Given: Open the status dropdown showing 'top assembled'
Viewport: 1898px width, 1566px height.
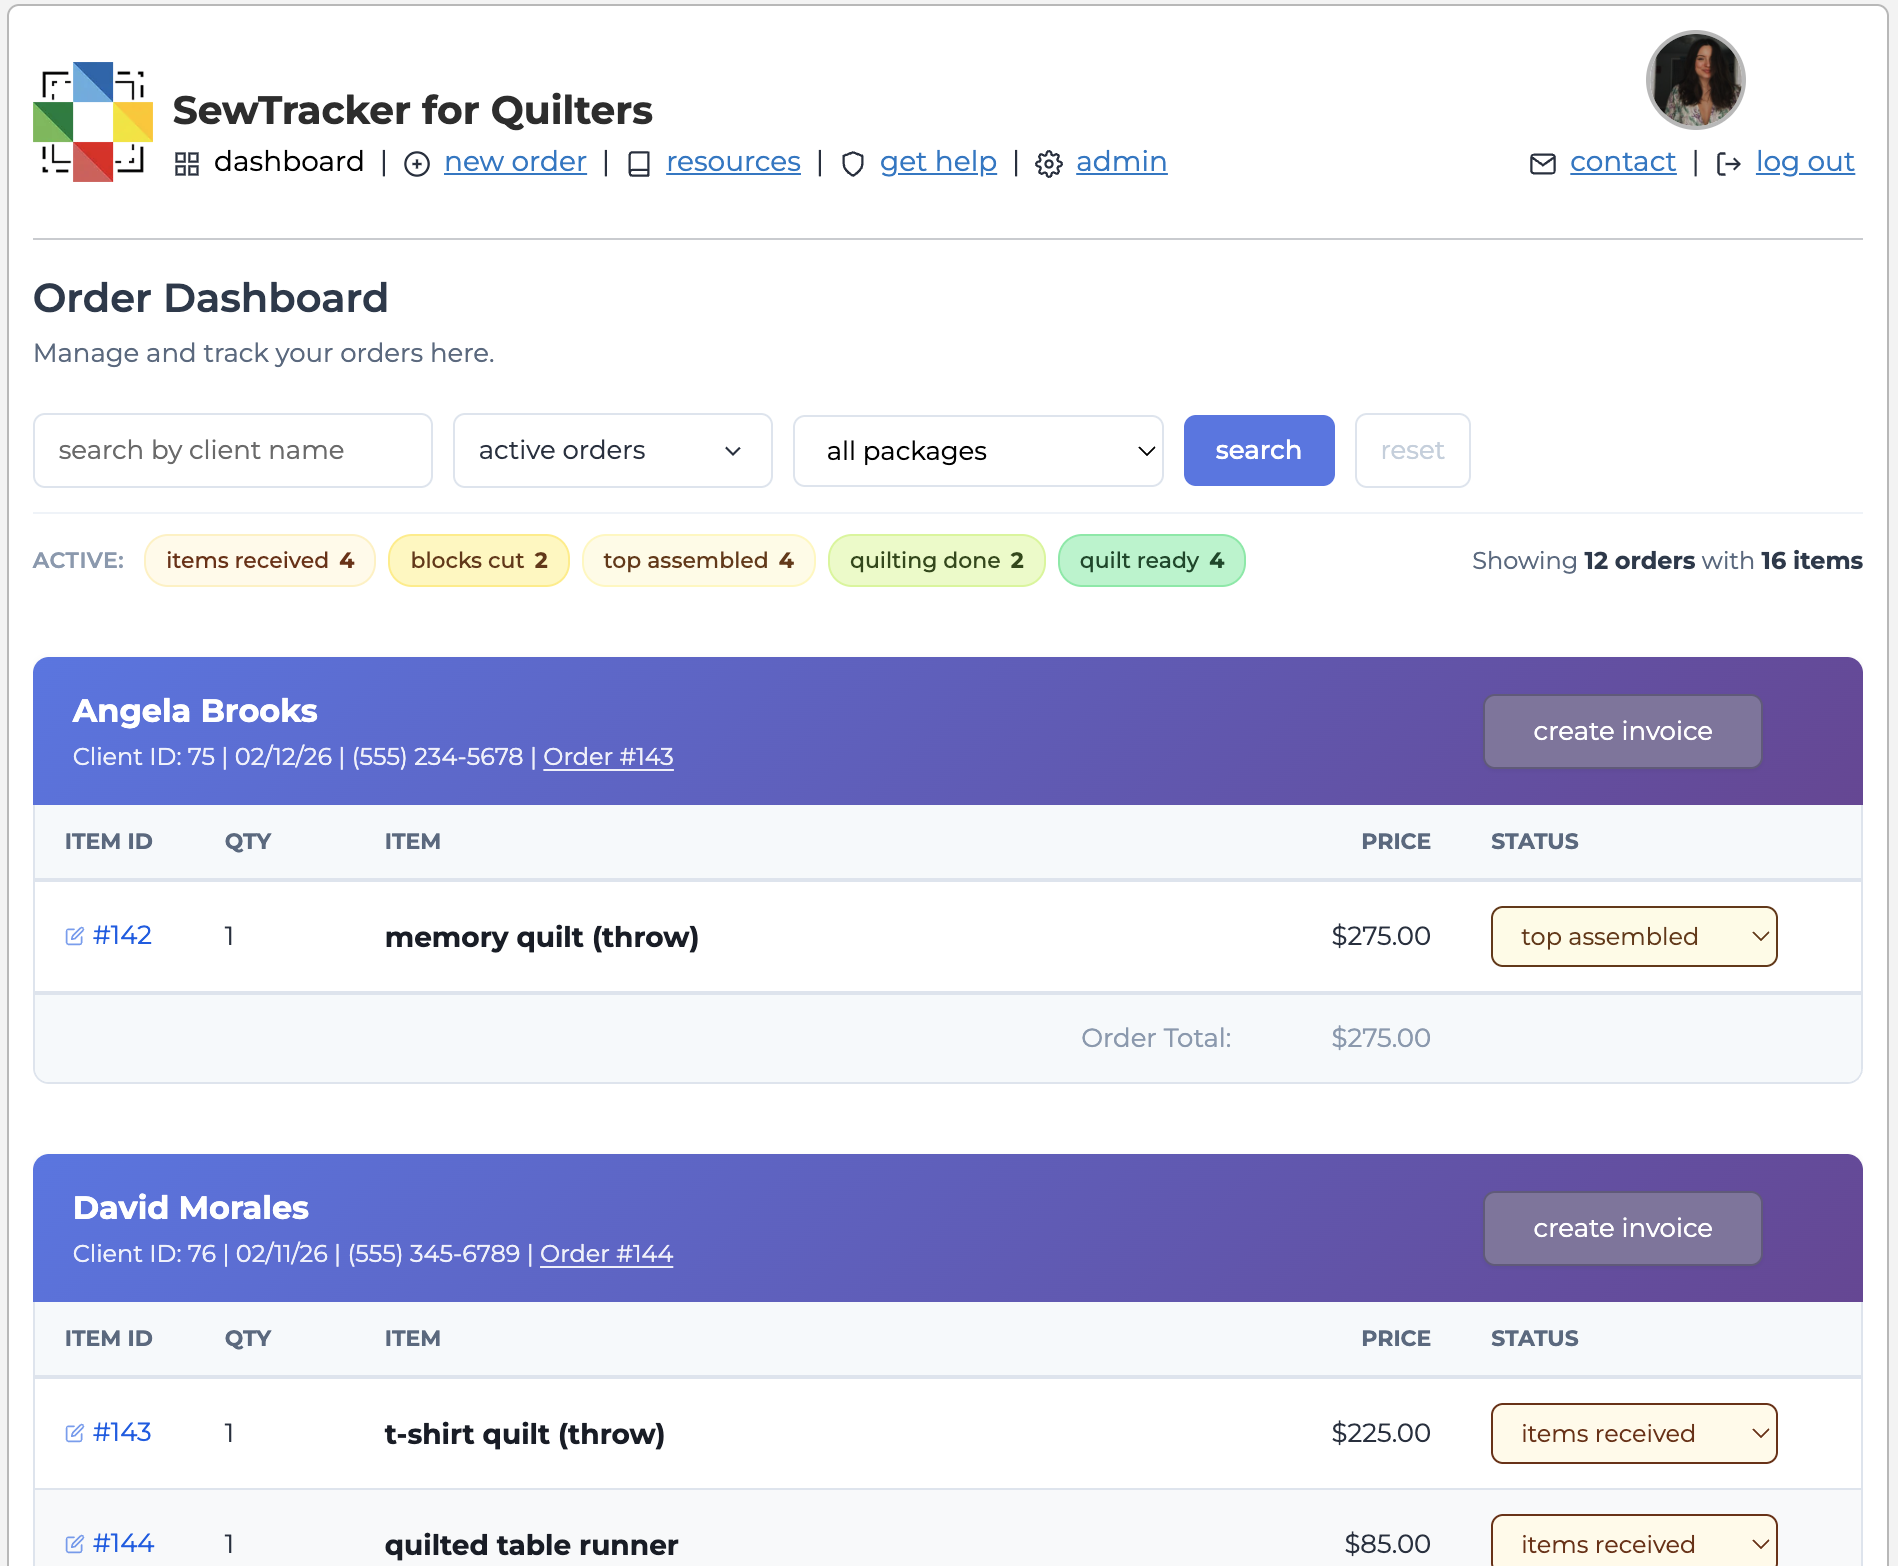Looking at the screenshot, I should (1633, 936).
